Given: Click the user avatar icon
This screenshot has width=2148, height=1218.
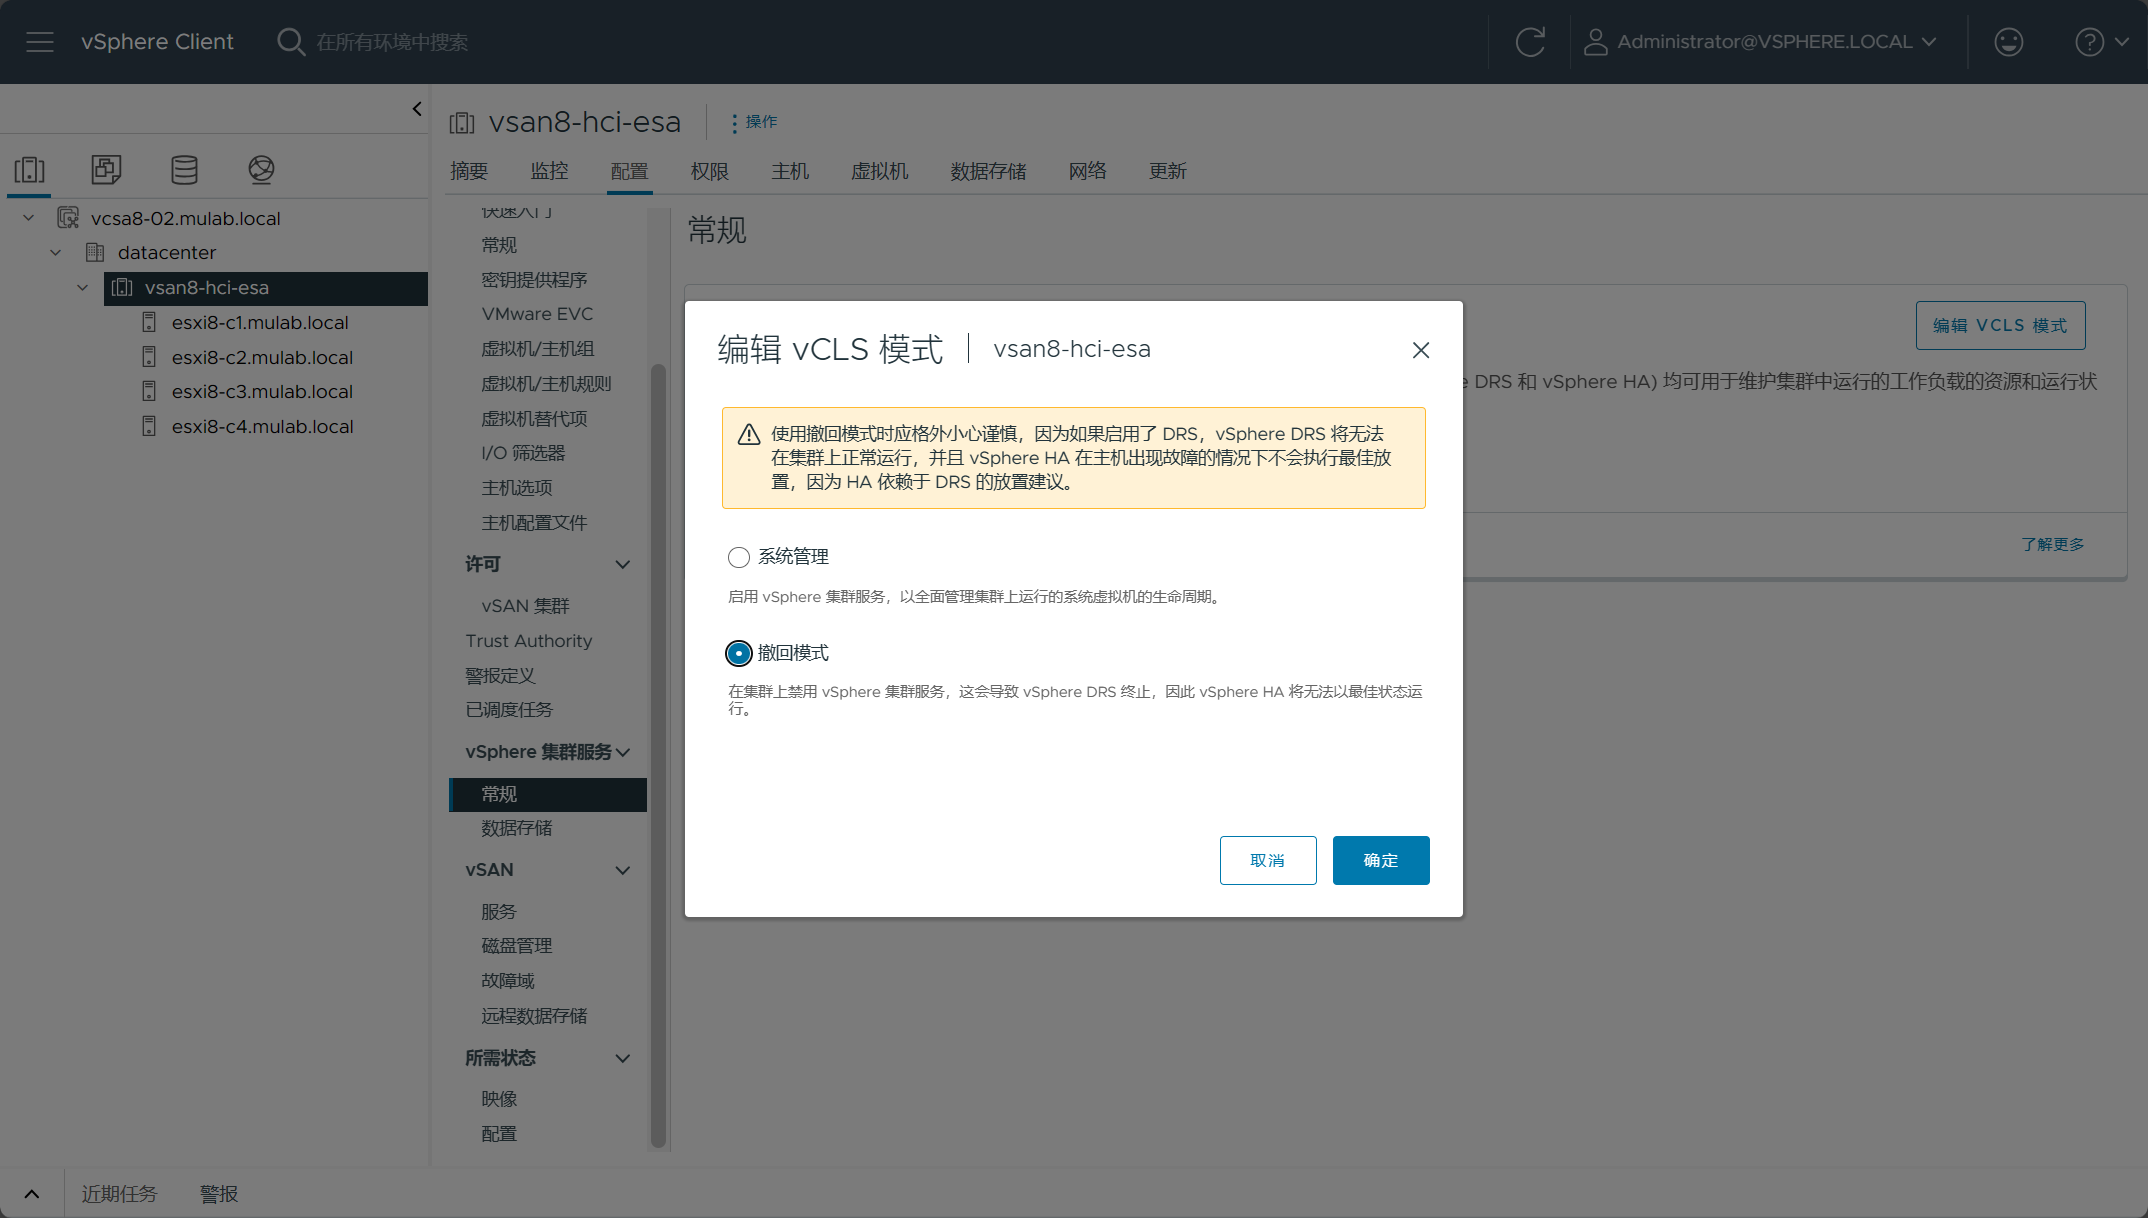Looking at the screenshot, I should pyautogui.click(x=1595, y=42).
